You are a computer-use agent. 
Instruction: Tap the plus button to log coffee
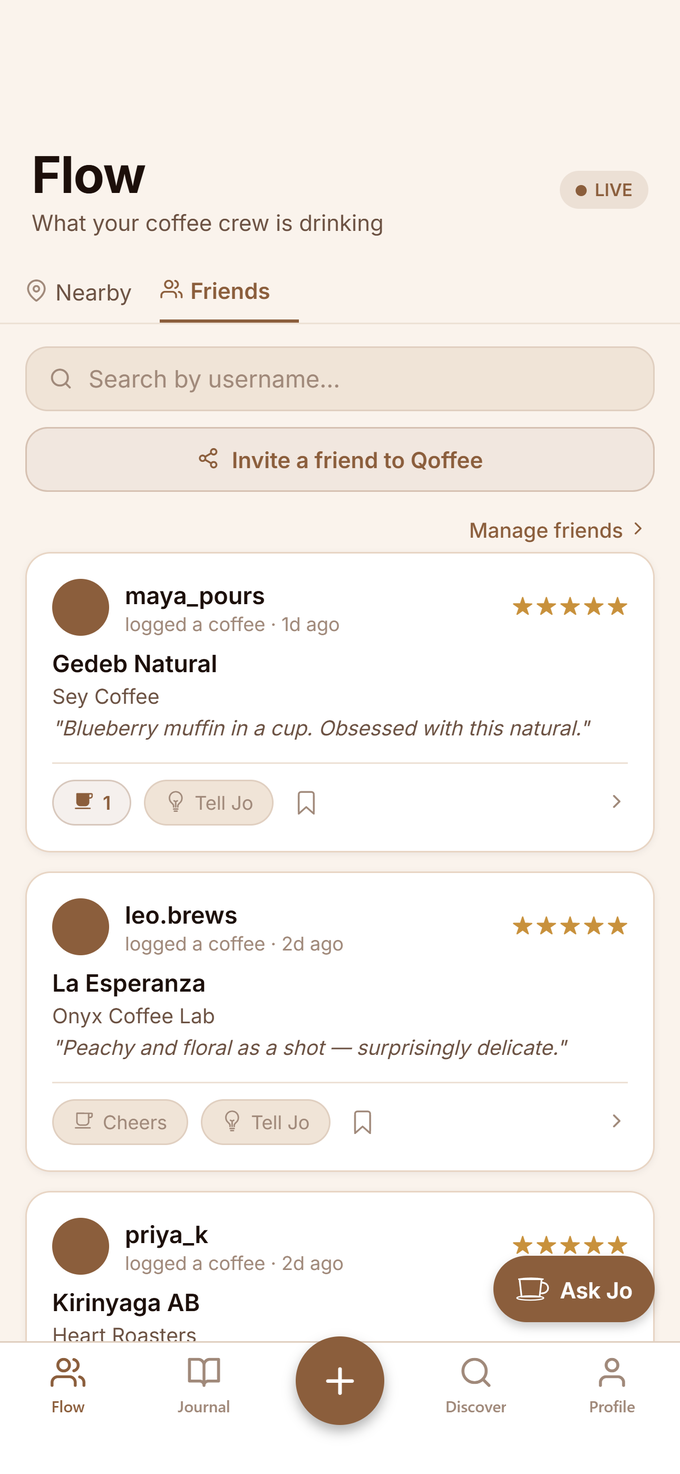[x=340, y=1381]
